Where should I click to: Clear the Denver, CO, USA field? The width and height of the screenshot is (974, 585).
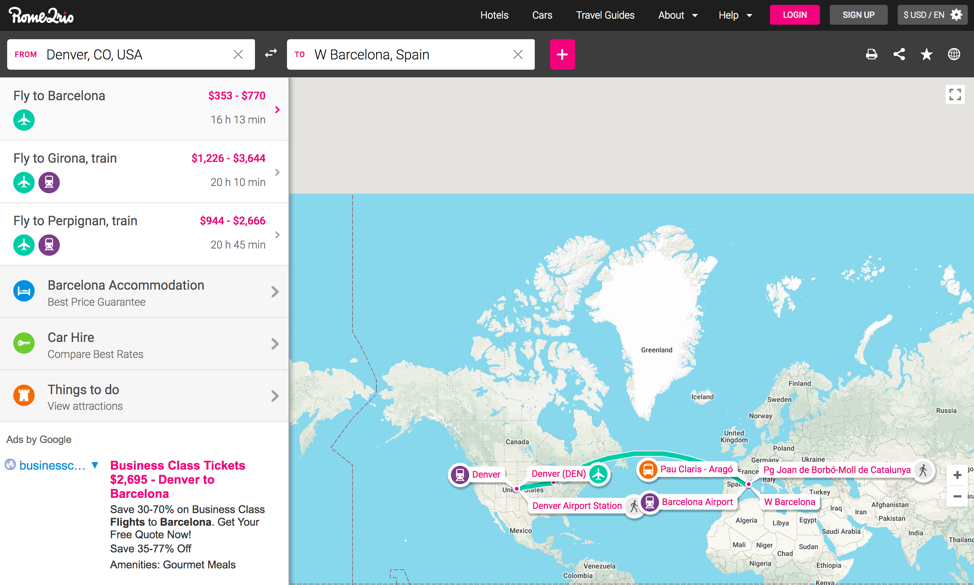pos(238,55)
